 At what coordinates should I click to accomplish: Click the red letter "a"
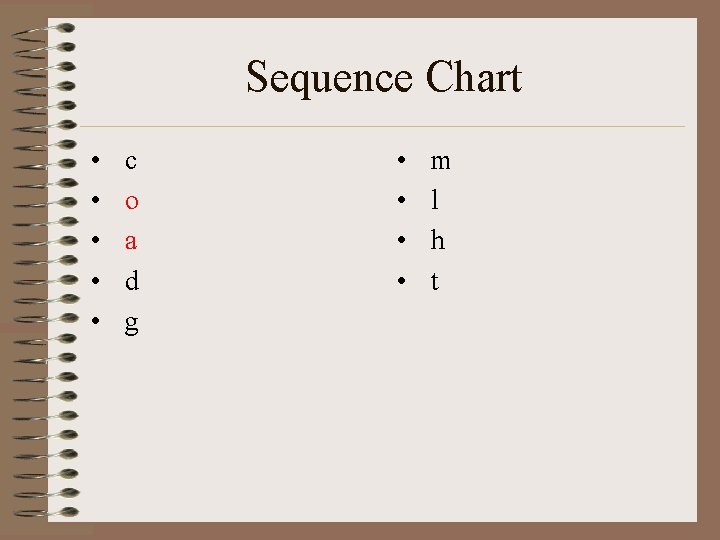coord(131,242)
